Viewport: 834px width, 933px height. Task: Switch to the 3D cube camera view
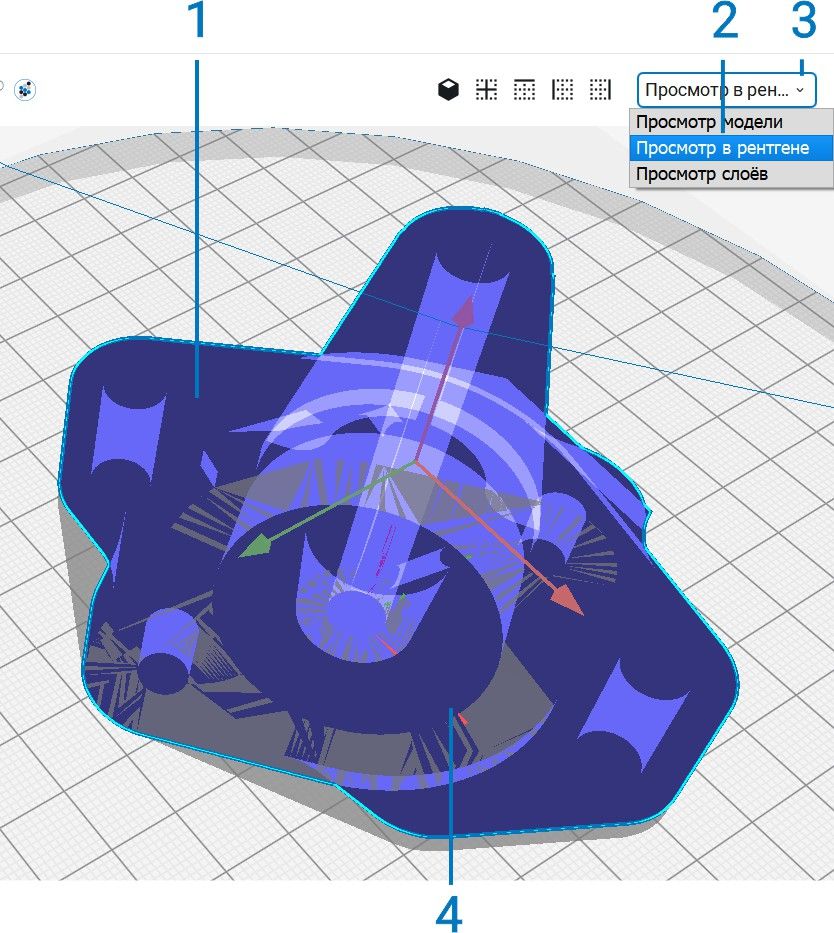(448, 90)
